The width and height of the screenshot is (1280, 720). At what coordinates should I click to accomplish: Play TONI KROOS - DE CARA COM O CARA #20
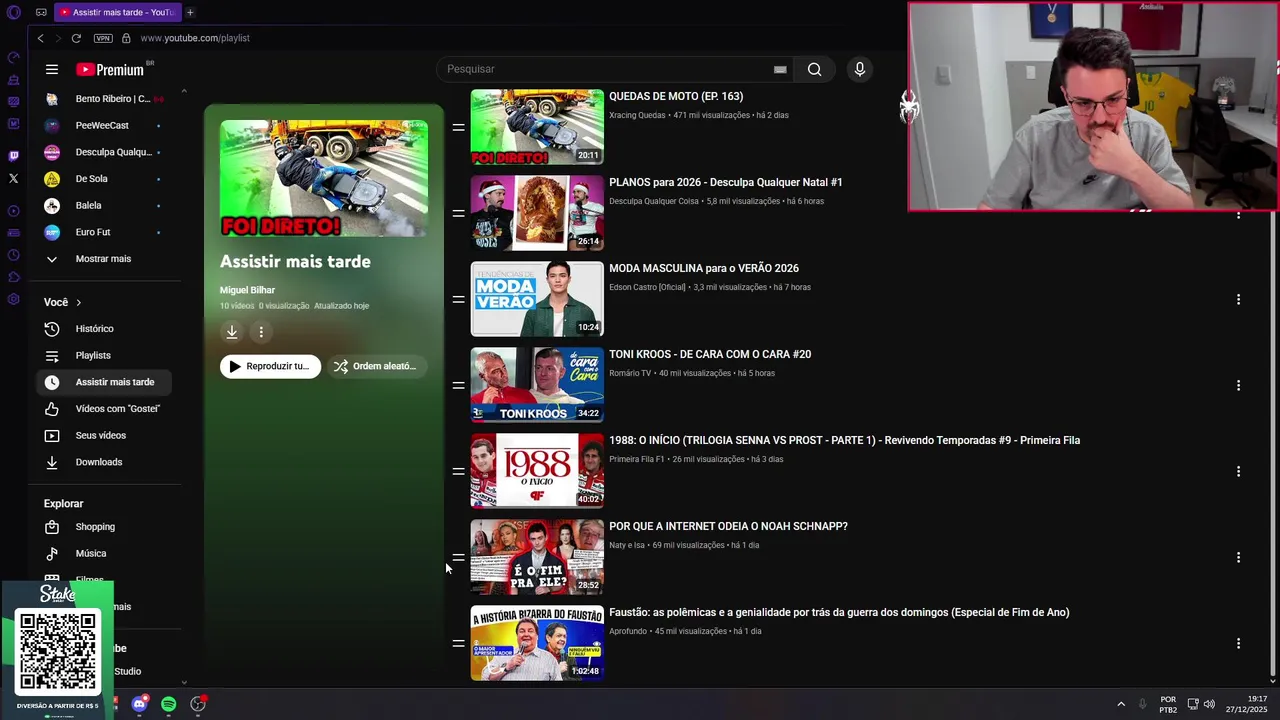point(710,354)
